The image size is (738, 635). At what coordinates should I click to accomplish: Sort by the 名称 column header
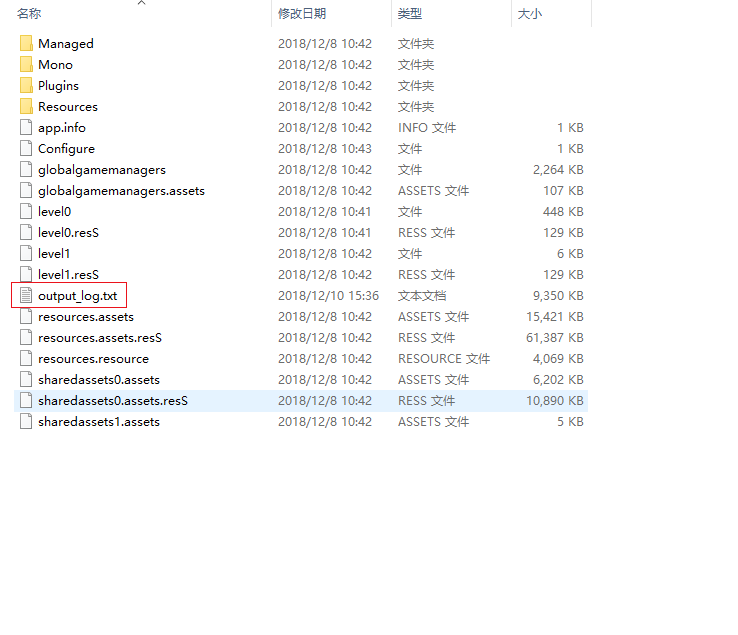pos(29,14)
